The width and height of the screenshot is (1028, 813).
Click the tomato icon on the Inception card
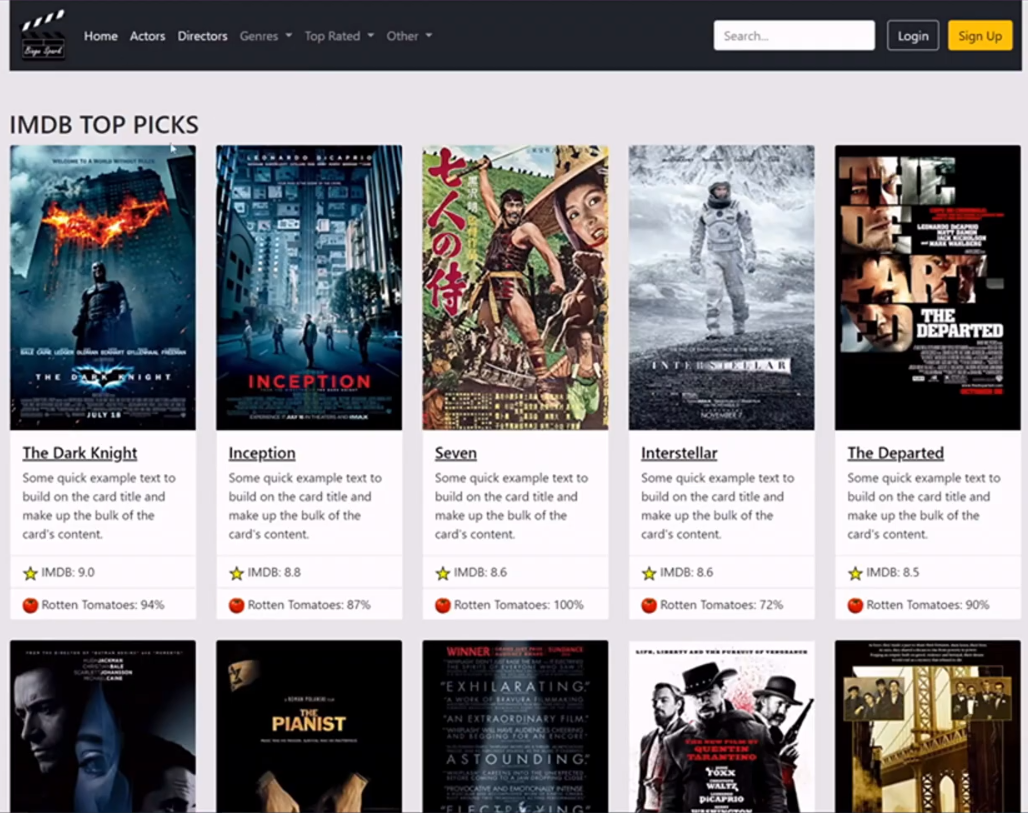point(237,605)
